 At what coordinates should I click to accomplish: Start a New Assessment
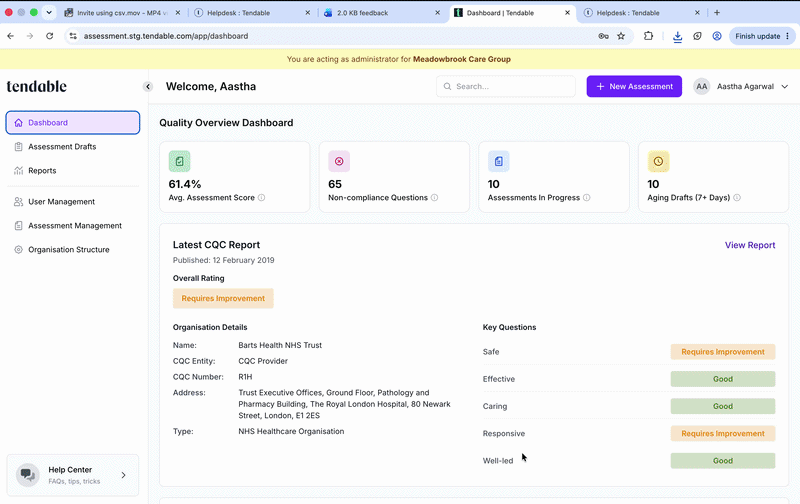[x=634, y=86]
